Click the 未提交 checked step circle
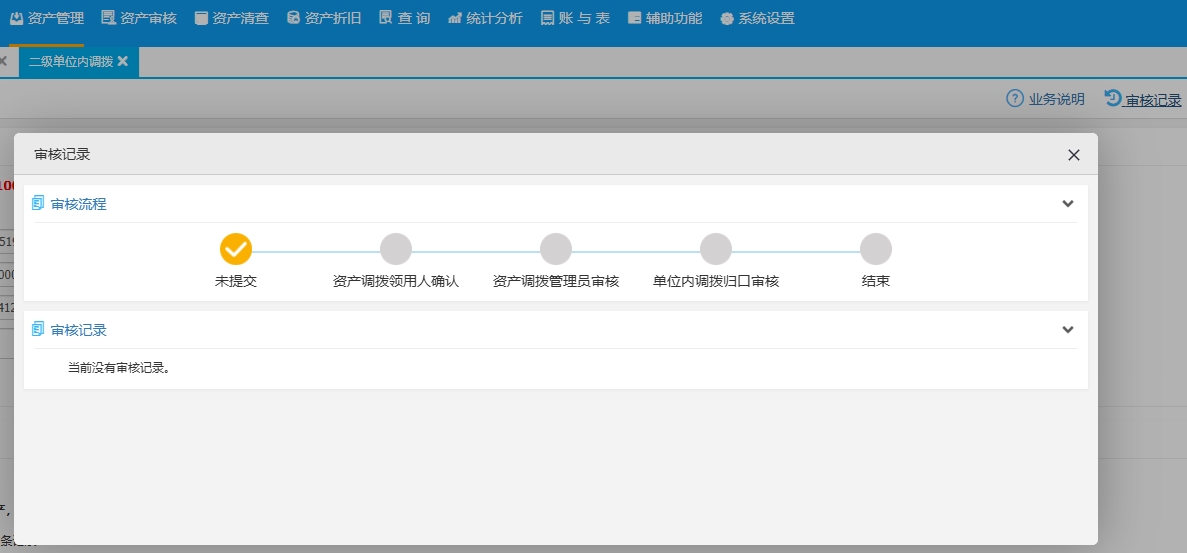Image resolution: width=1187 pixels, height=553 pixels. point(236,249)
